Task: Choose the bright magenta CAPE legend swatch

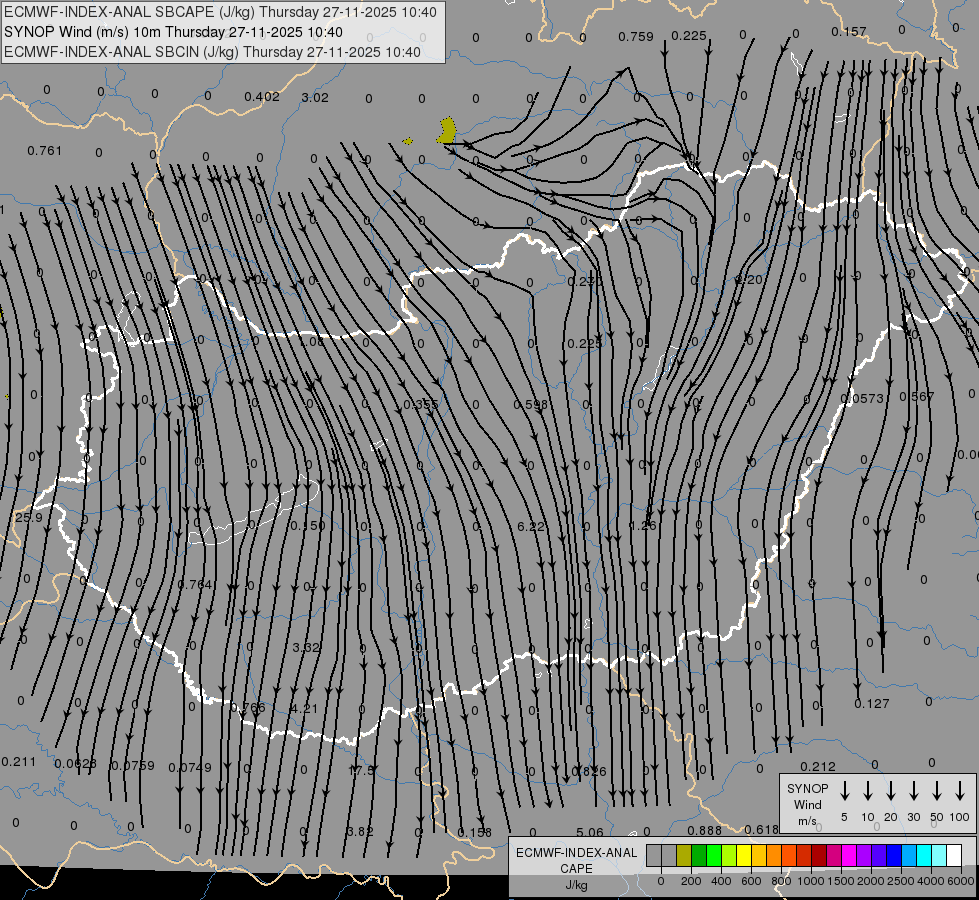Action: click(x=849, y=856)
